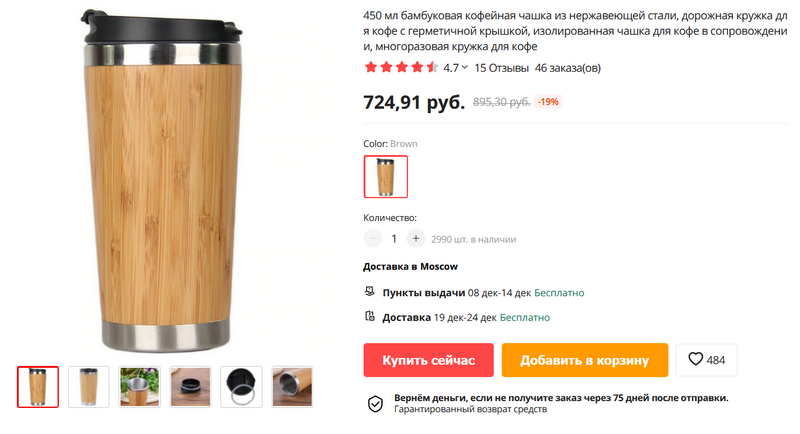
Task: Click the Купить сейчас button
Action: click(x=429, y=360)
